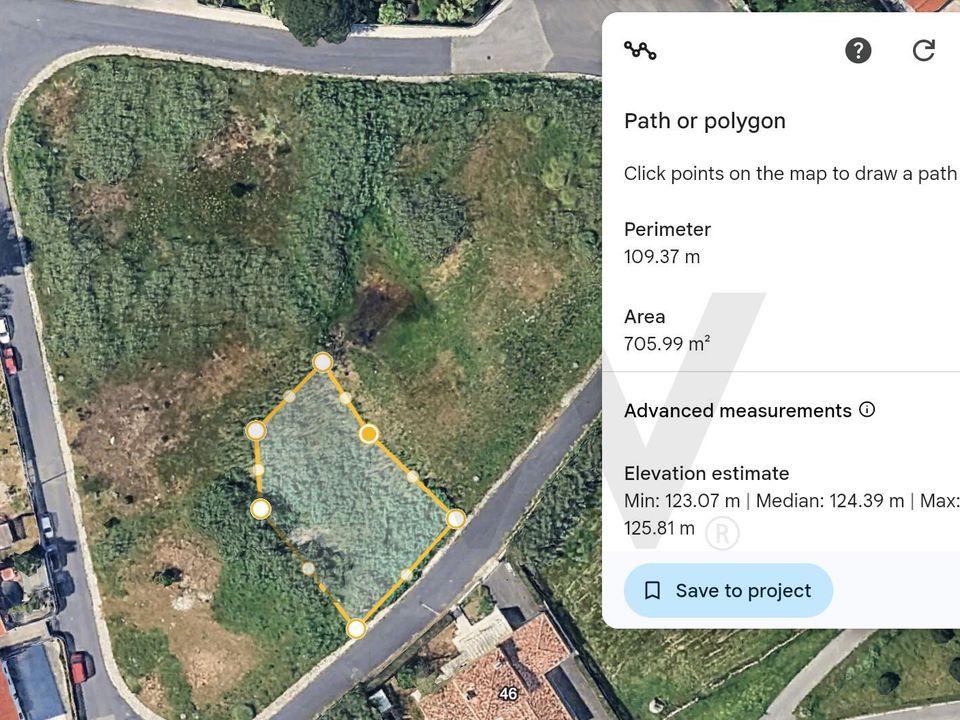The image size is (960, 720).
Task: Click the upper-left polygon vertex handle
Action: click(x=256, y=430)
